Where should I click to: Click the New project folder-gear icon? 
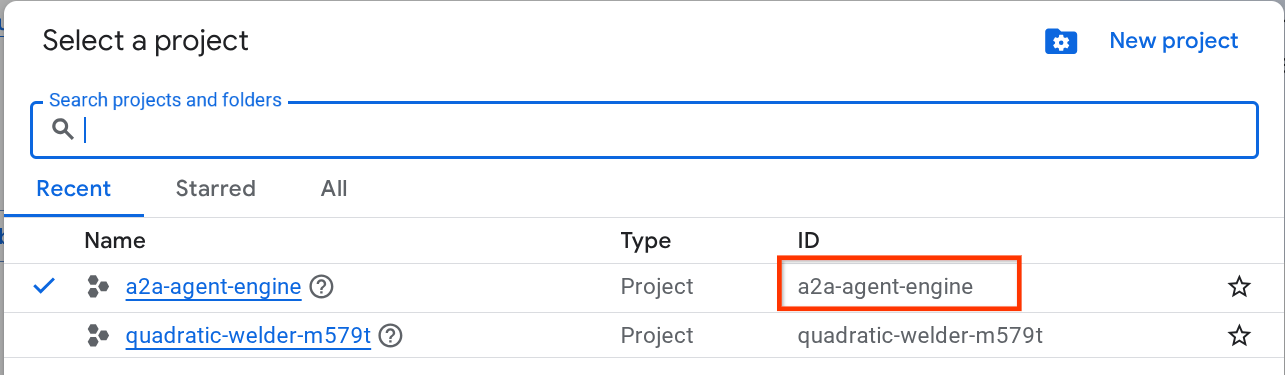click(1060, 42)
